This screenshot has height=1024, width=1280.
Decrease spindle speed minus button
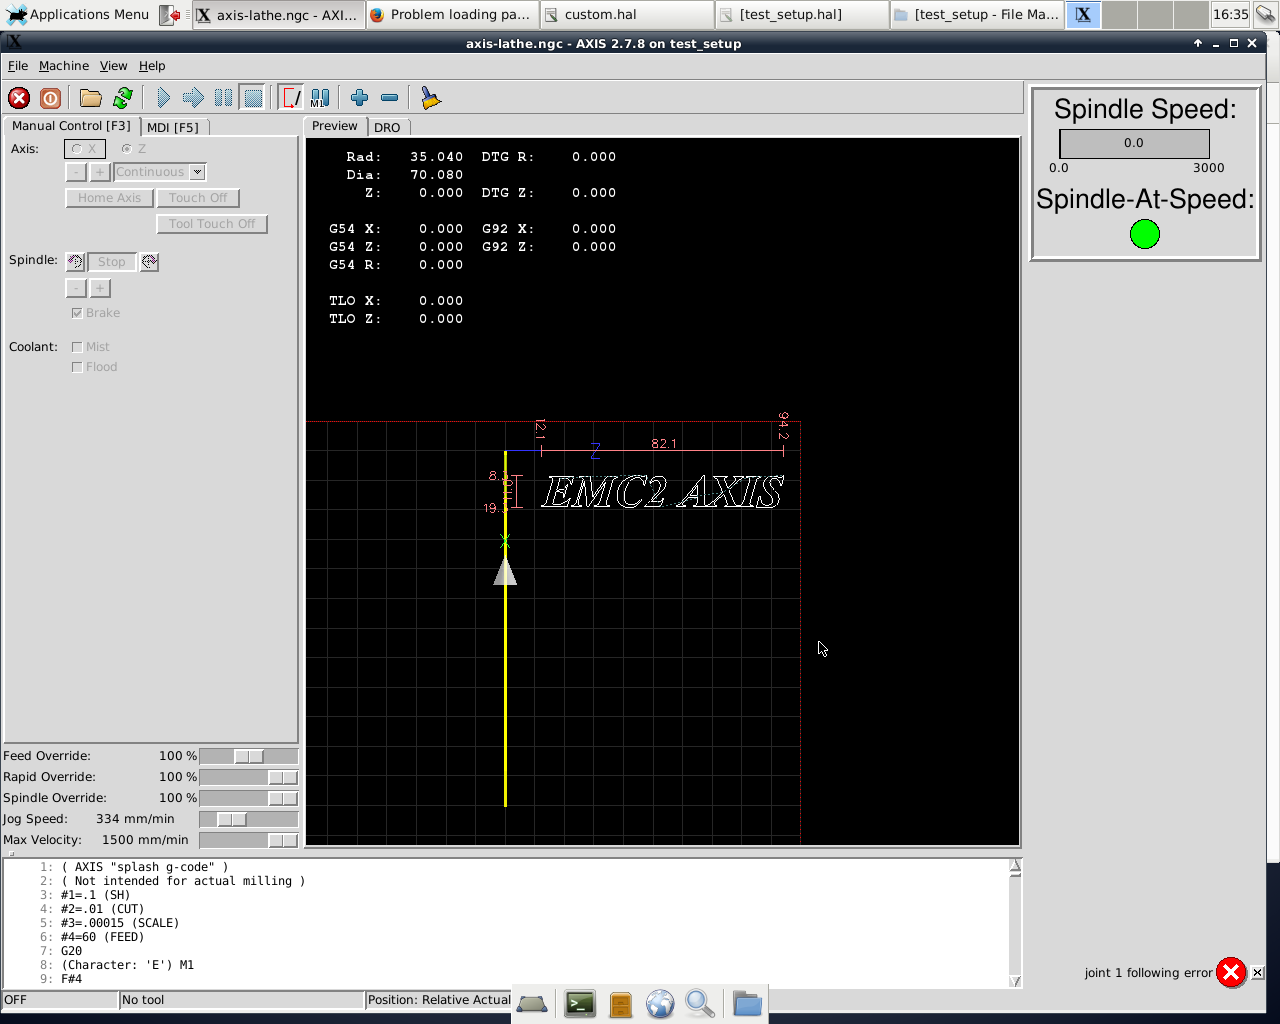click(76, 288)
